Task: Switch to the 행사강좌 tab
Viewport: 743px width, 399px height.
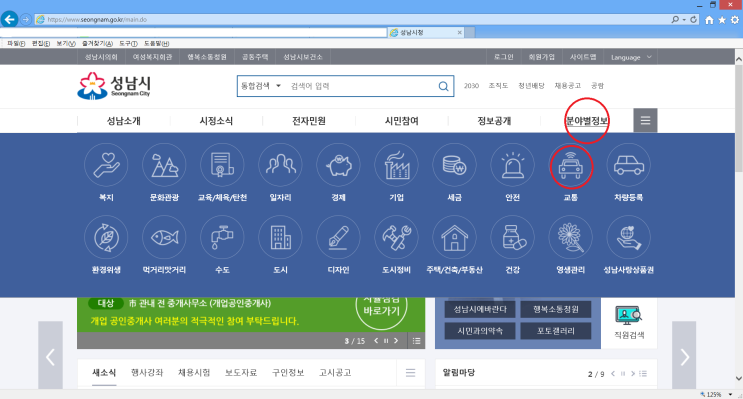Action: 147,372
